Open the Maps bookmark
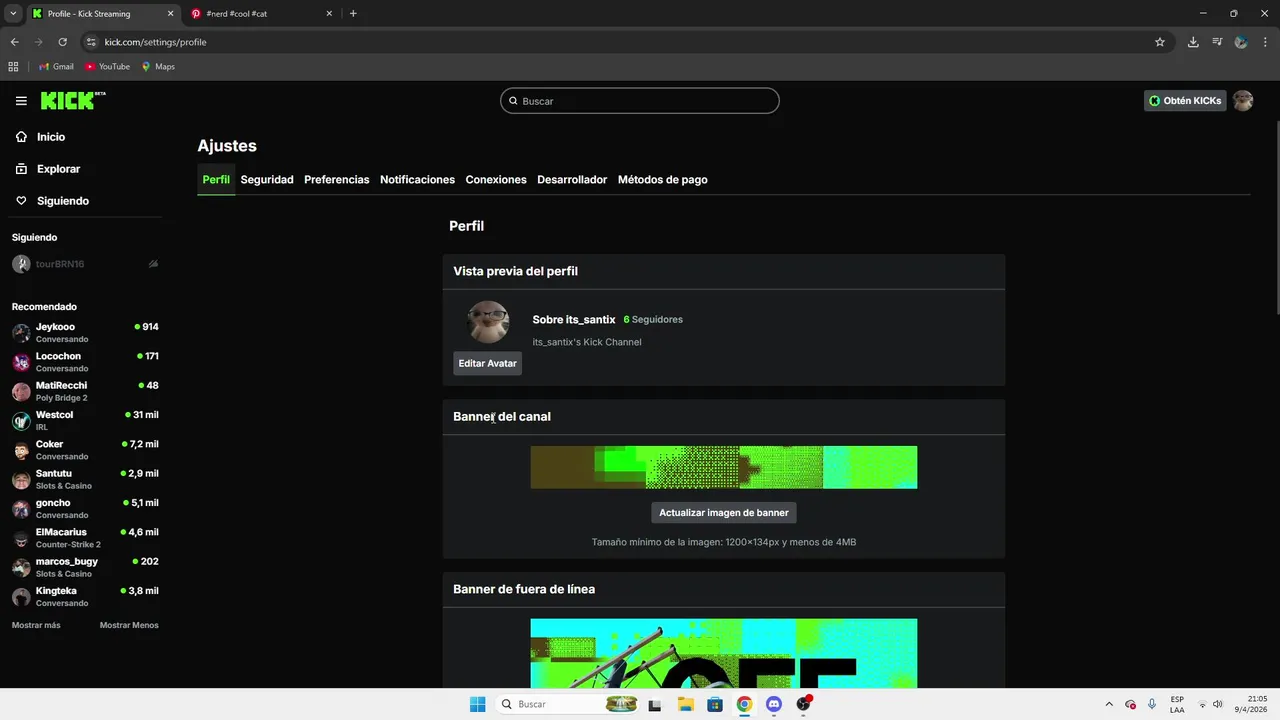This screenshot has width=1280, height=720. click(x=158, y=66)
